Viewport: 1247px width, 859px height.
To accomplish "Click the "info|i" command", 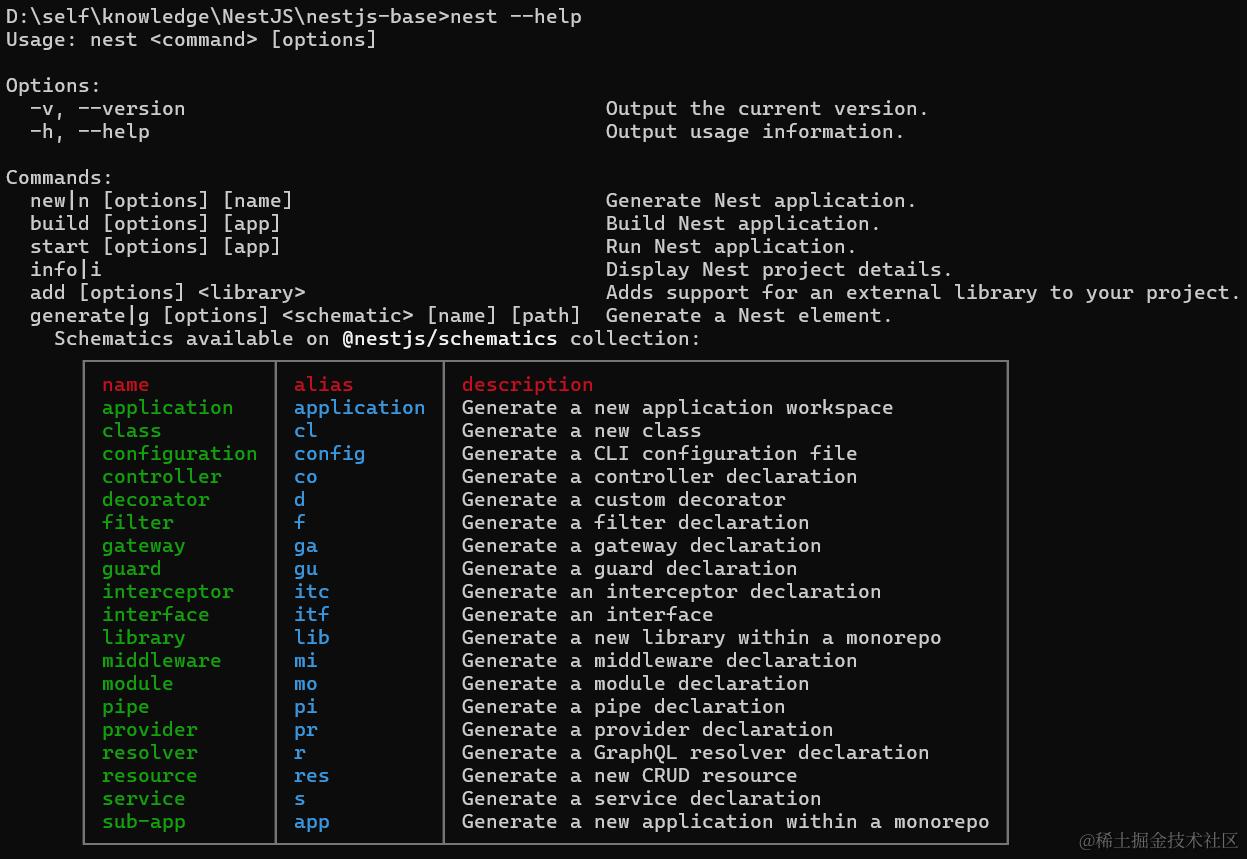I will coord(66,269).
